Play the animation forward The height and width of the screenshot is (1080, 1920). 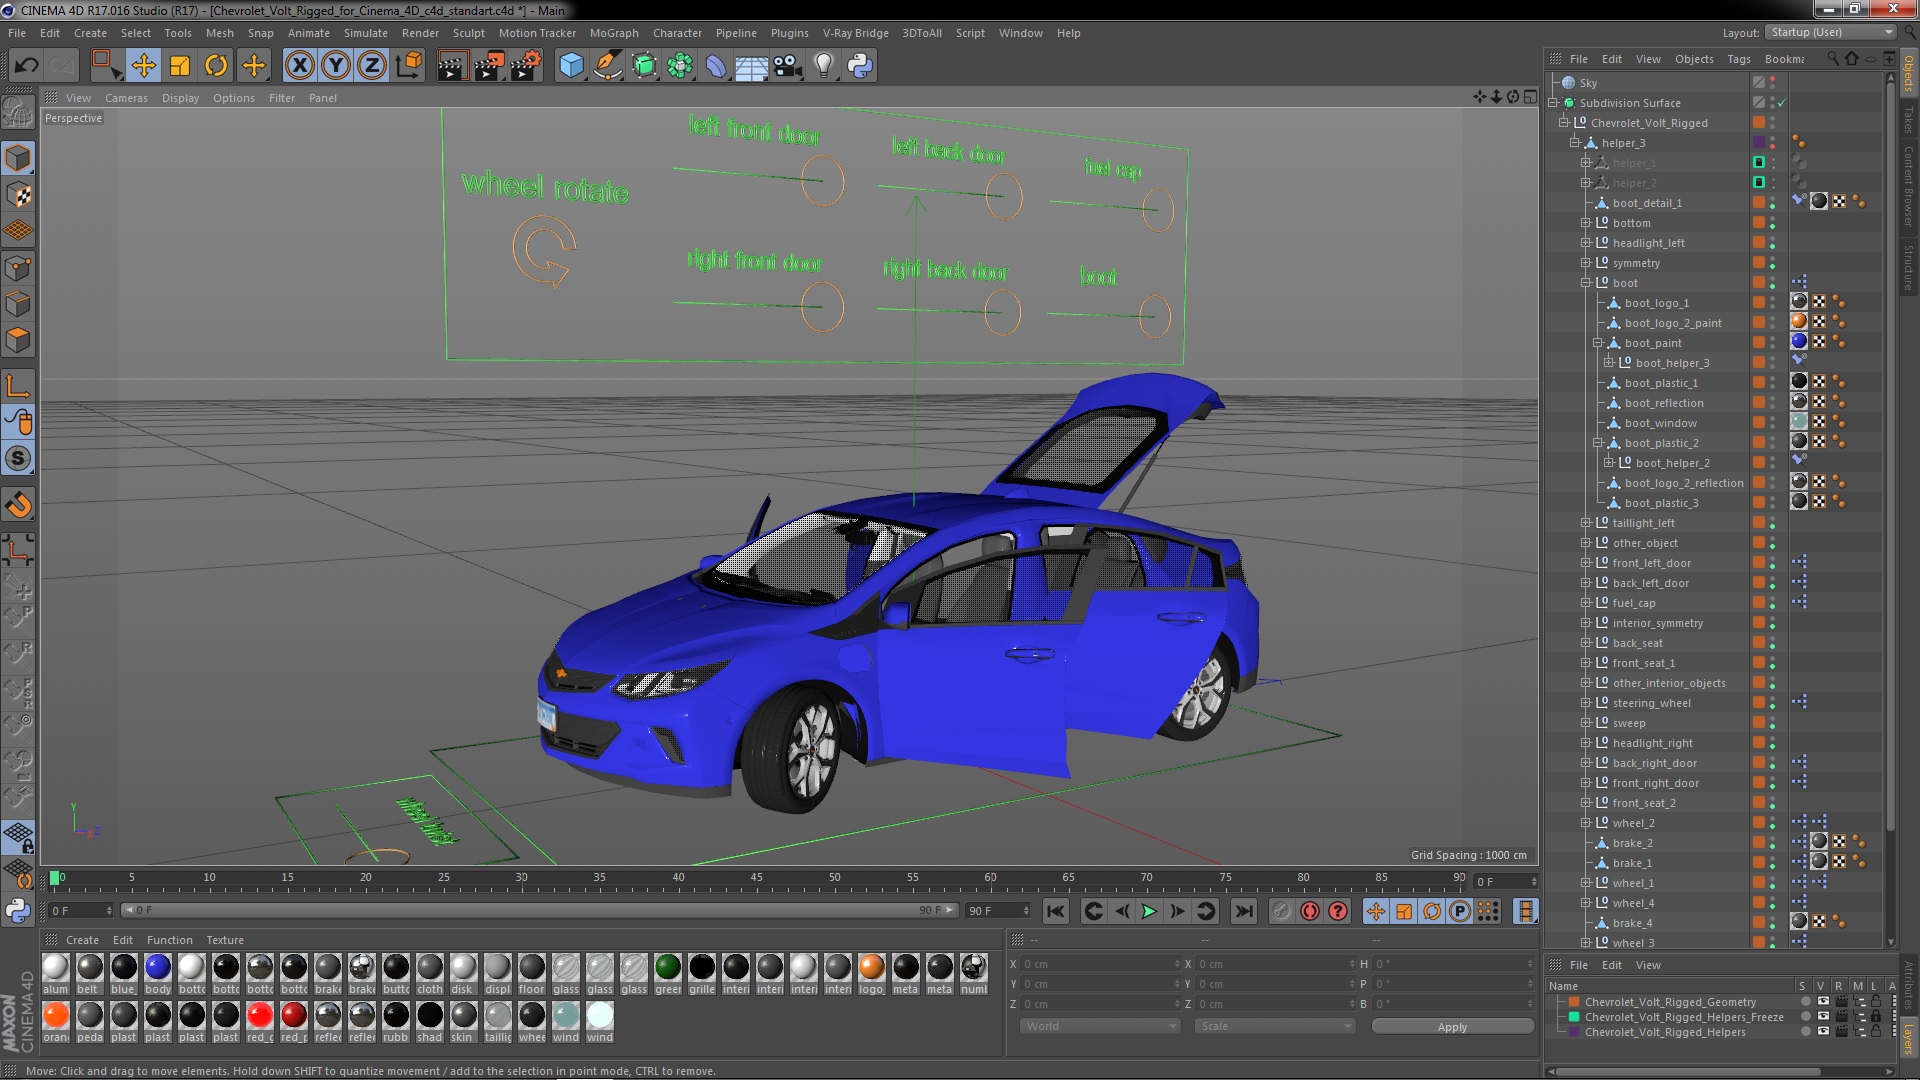1149,911
